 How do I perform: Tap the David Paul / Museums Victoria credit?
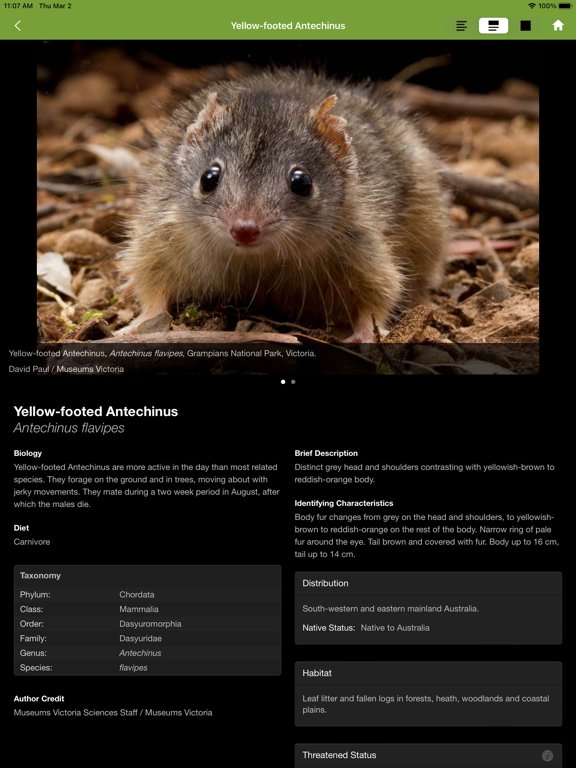pos(66,369)
